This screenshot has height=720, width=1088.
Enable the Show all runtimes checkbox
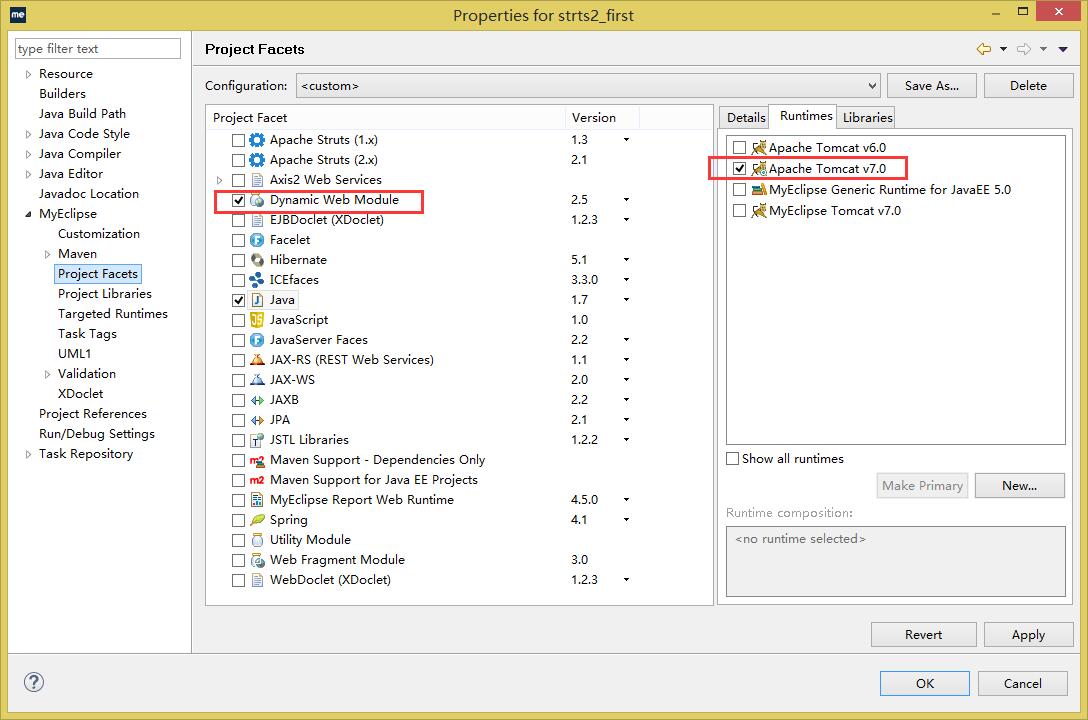pos(732,458)
